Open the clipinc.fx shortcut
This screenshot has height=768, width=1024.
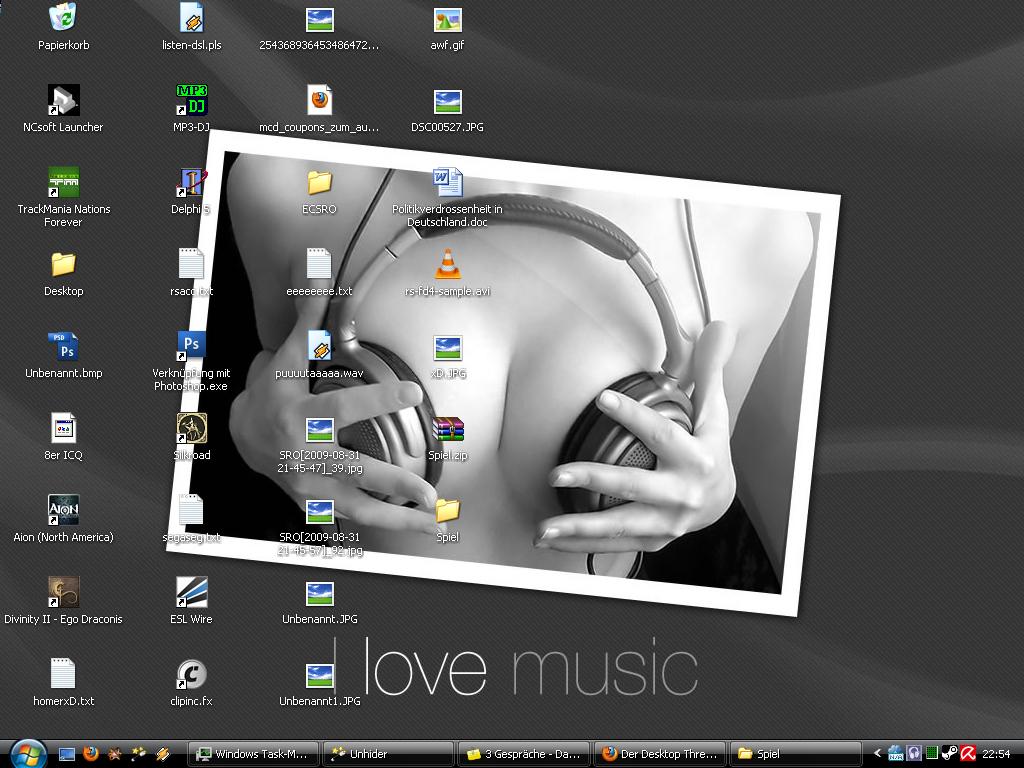pyautogui.click(x=191, y=675)
